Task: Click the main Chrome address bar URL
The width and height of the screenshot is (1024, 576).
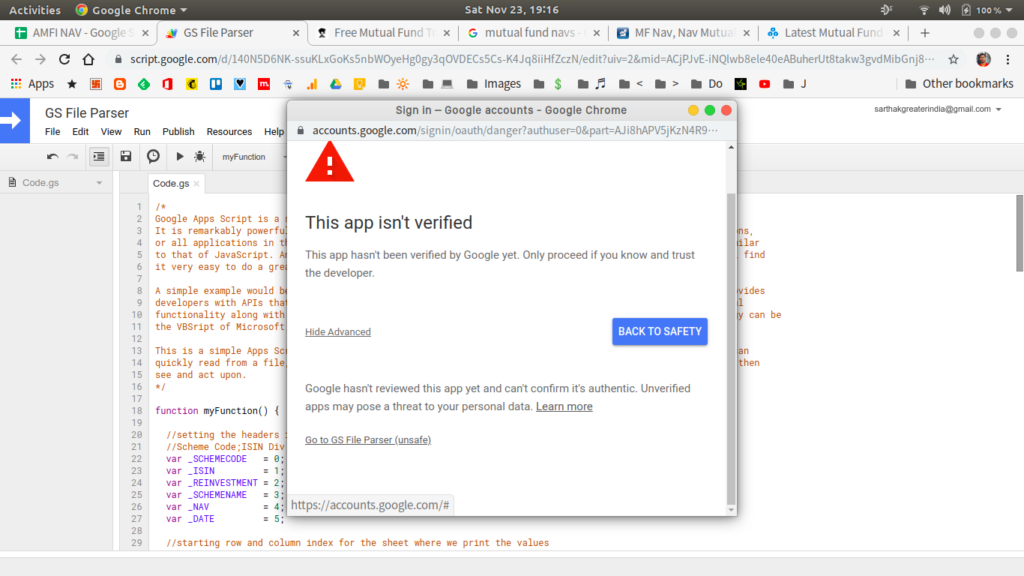Action: coord(531,59)
